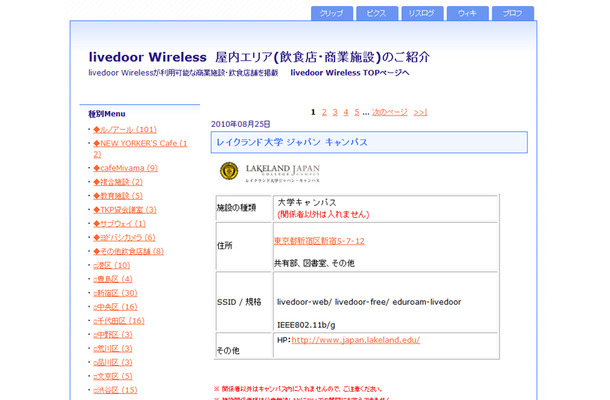Click the 2010年08月25日 post date
This screenshot has width=610, height=400.
click(x=240, y=124)
